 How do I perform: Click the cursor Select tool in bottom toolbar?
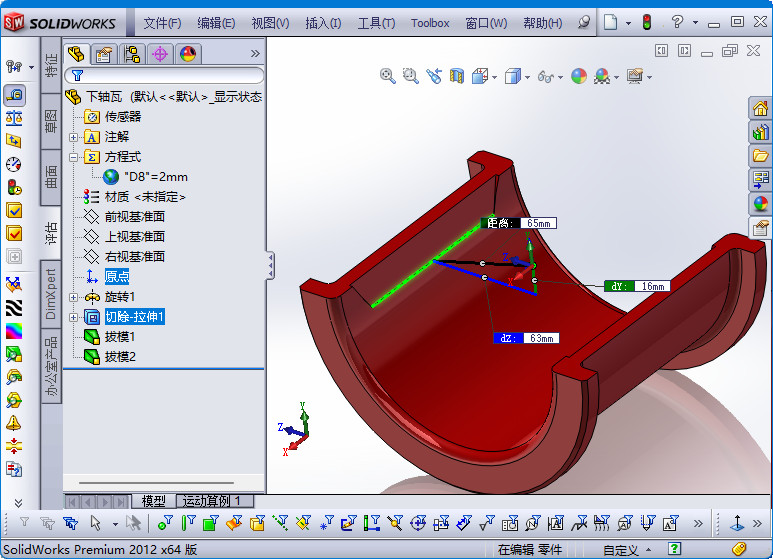[x=96, y=523]
